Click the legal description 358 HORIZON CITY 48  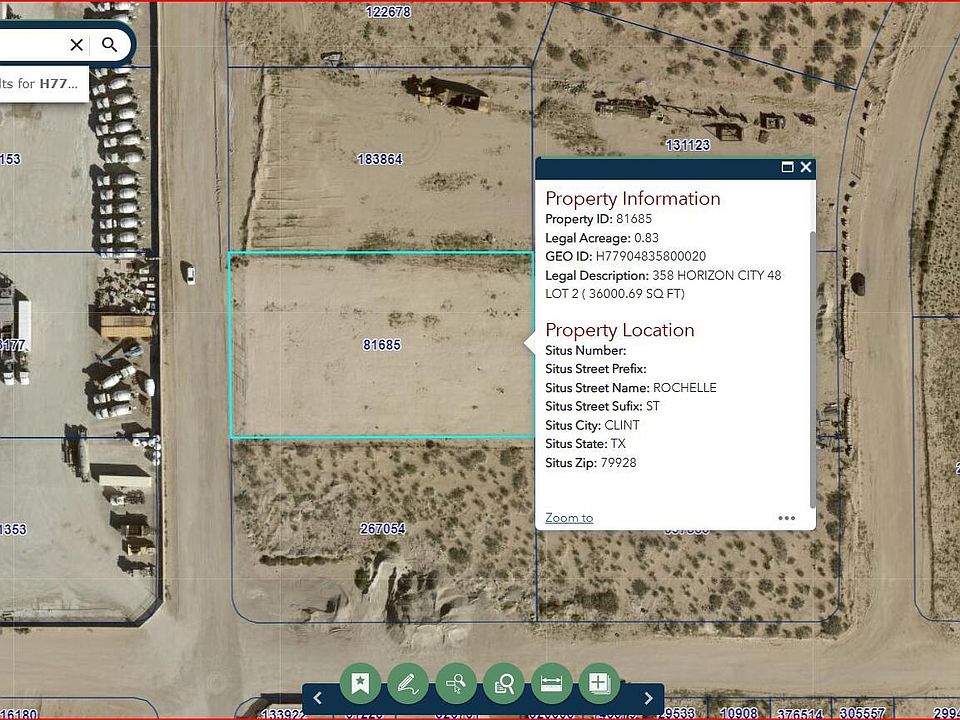[x=717, y=276]
